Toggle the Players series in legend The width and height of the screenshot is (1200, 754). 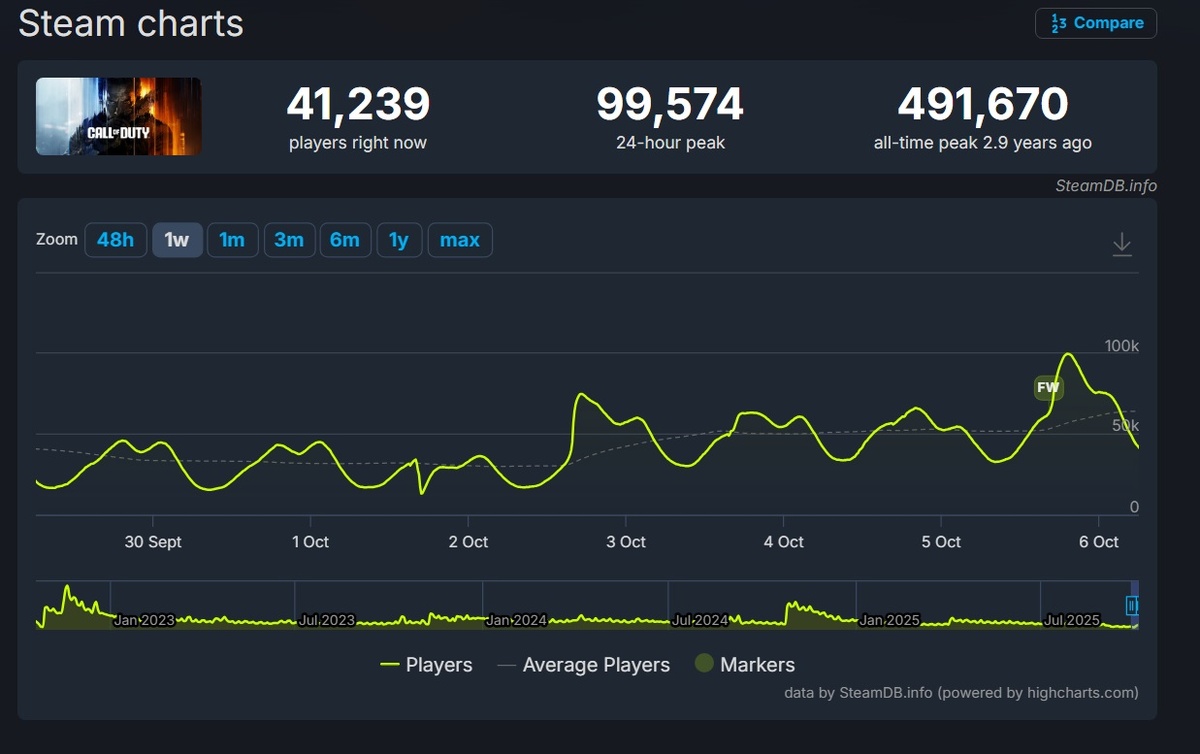[426, 665]
